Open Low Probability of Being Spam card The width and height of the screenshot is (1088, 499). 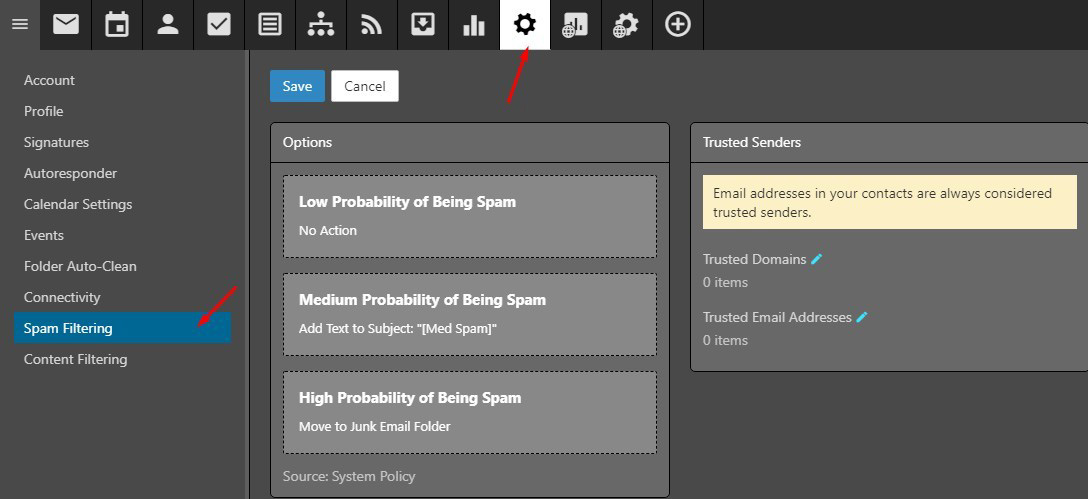(x=470, y=216)
